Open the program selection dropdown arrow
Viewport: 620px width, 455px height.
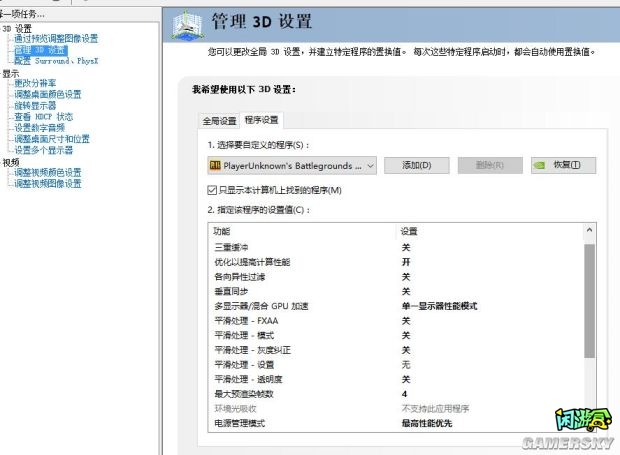point(371,165)
